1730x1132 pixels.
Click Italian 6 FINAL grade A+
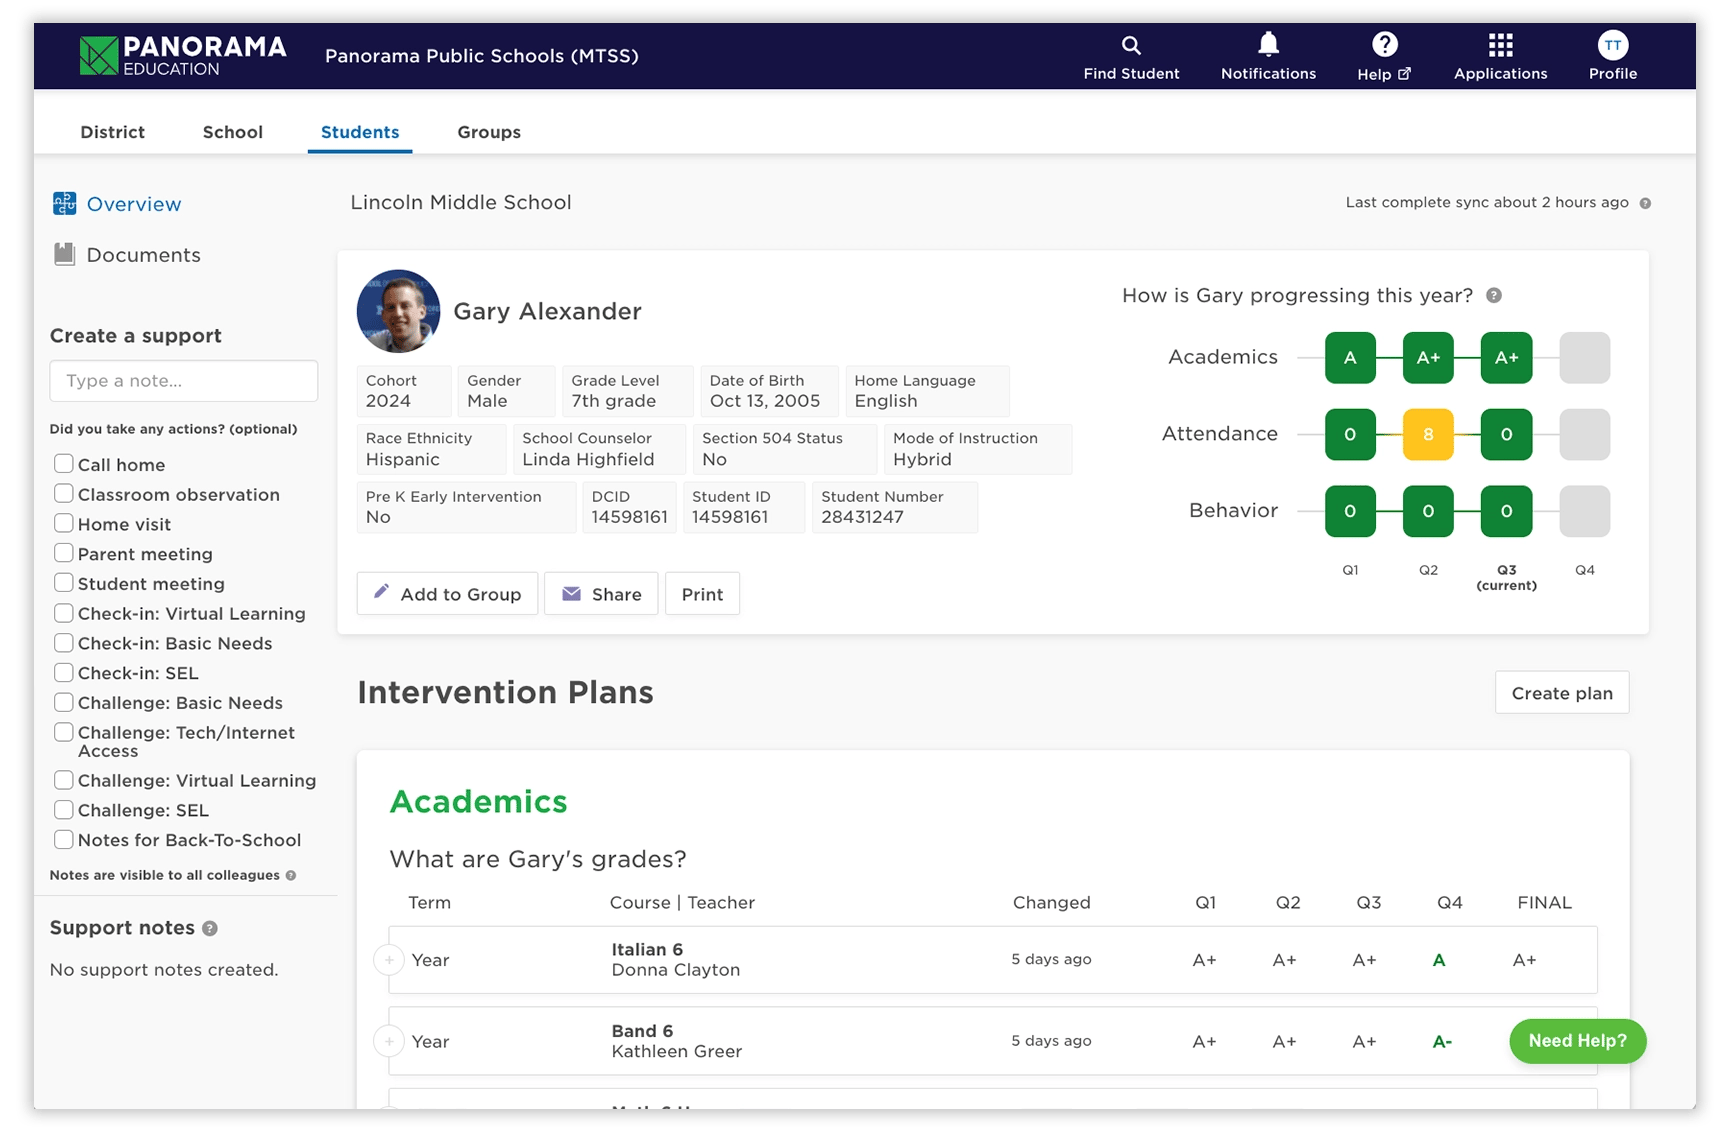(x=1524, y=960)
